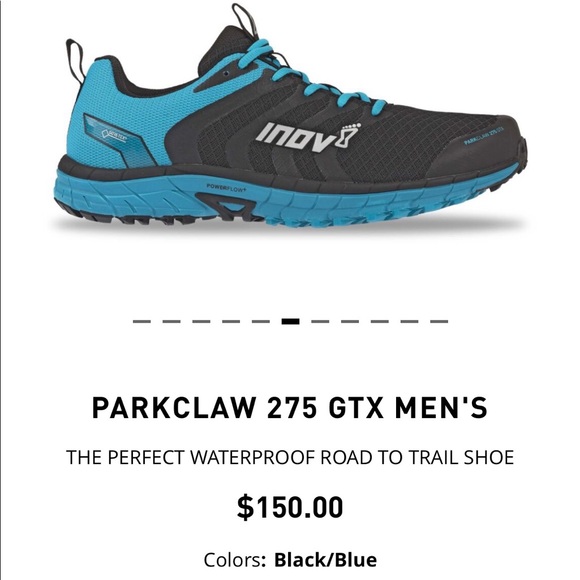Select the fourth carousel indicator dash
The image size is (580, 580).
231,321
